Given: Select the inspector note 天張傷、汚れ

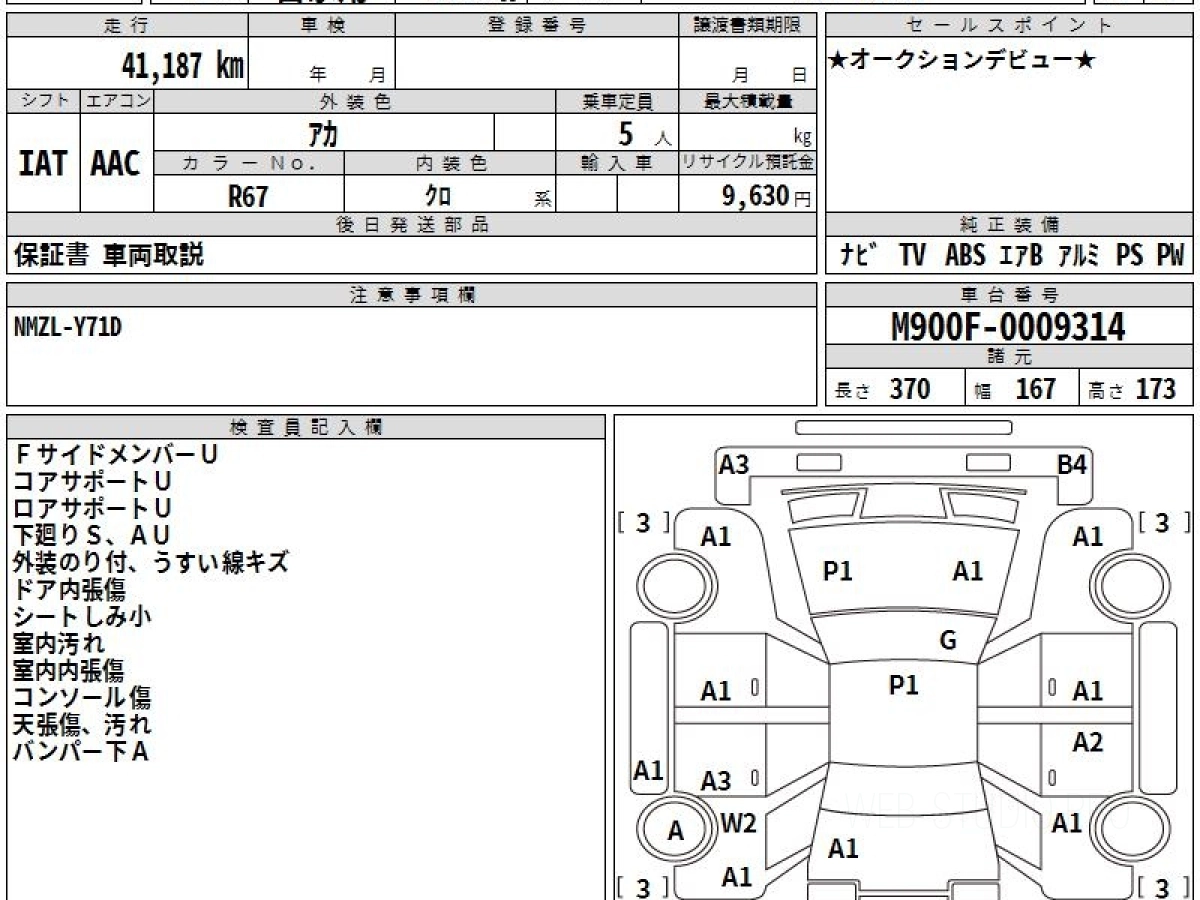Looking at the screenshot, I should (x=82, y=724).
